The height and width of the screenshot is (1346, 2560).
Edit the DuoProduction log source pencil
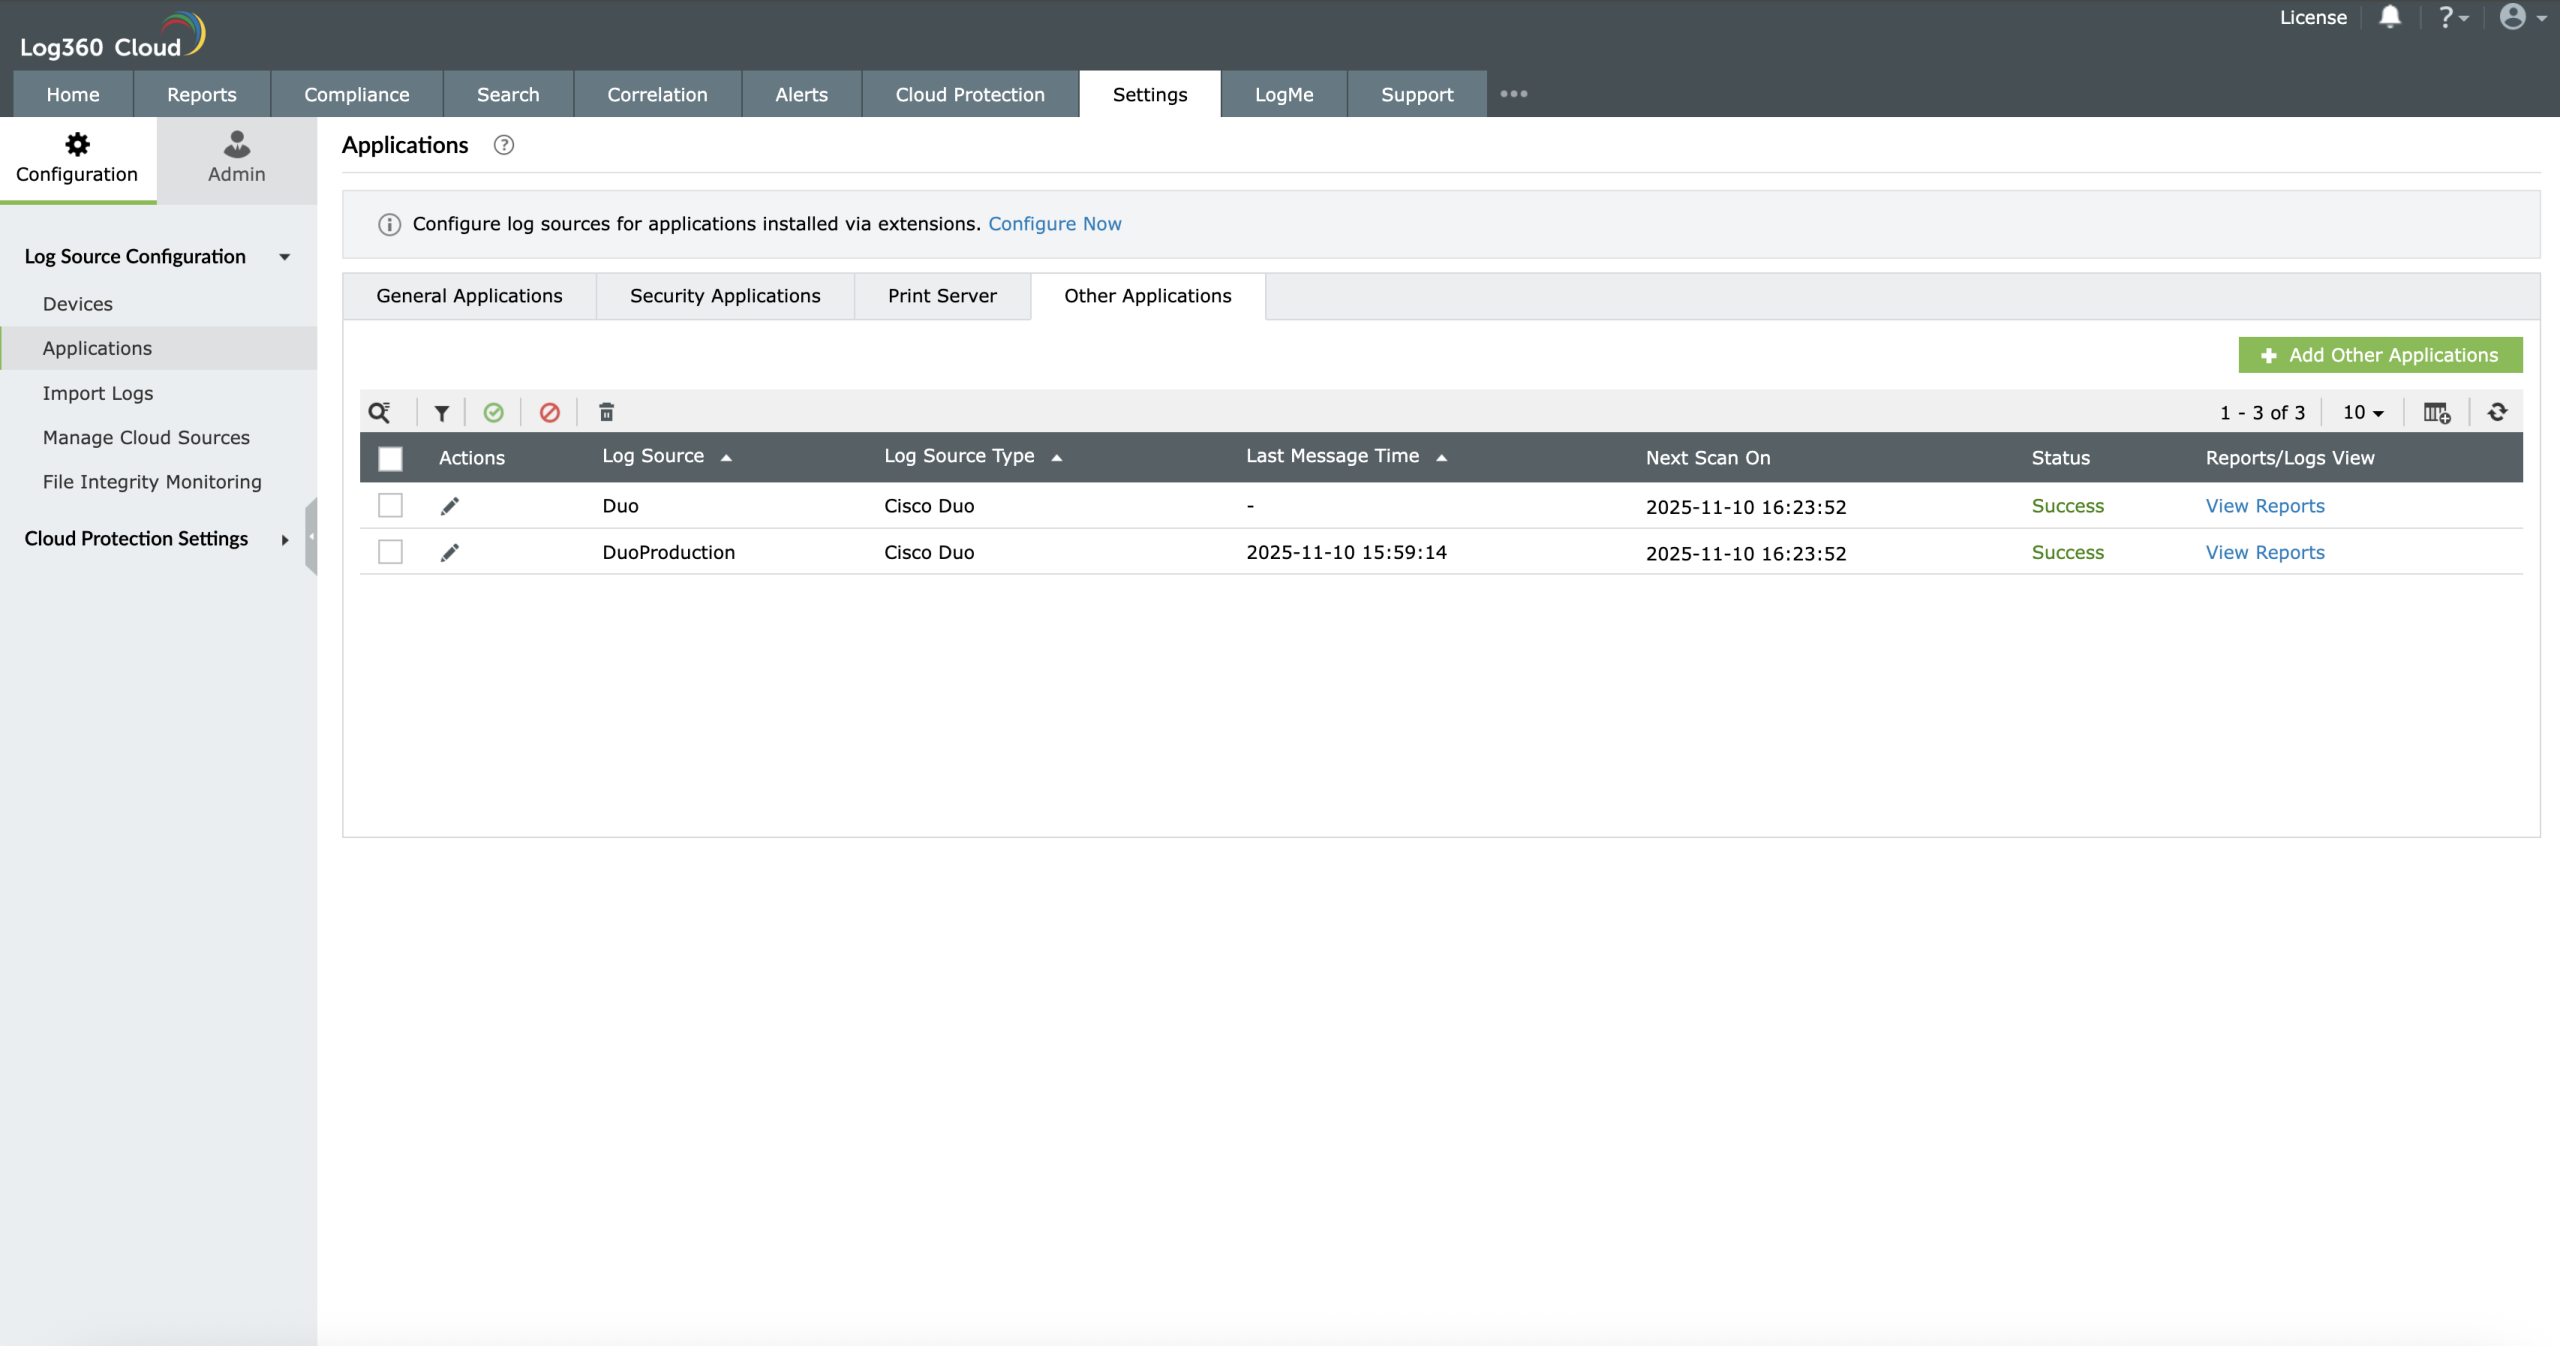[x=450, y=552]
